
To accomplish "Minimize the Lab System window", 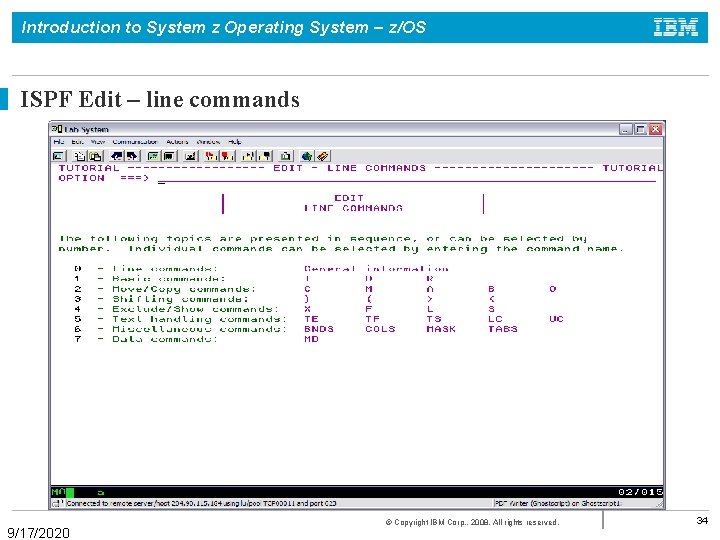I will 625,129.
